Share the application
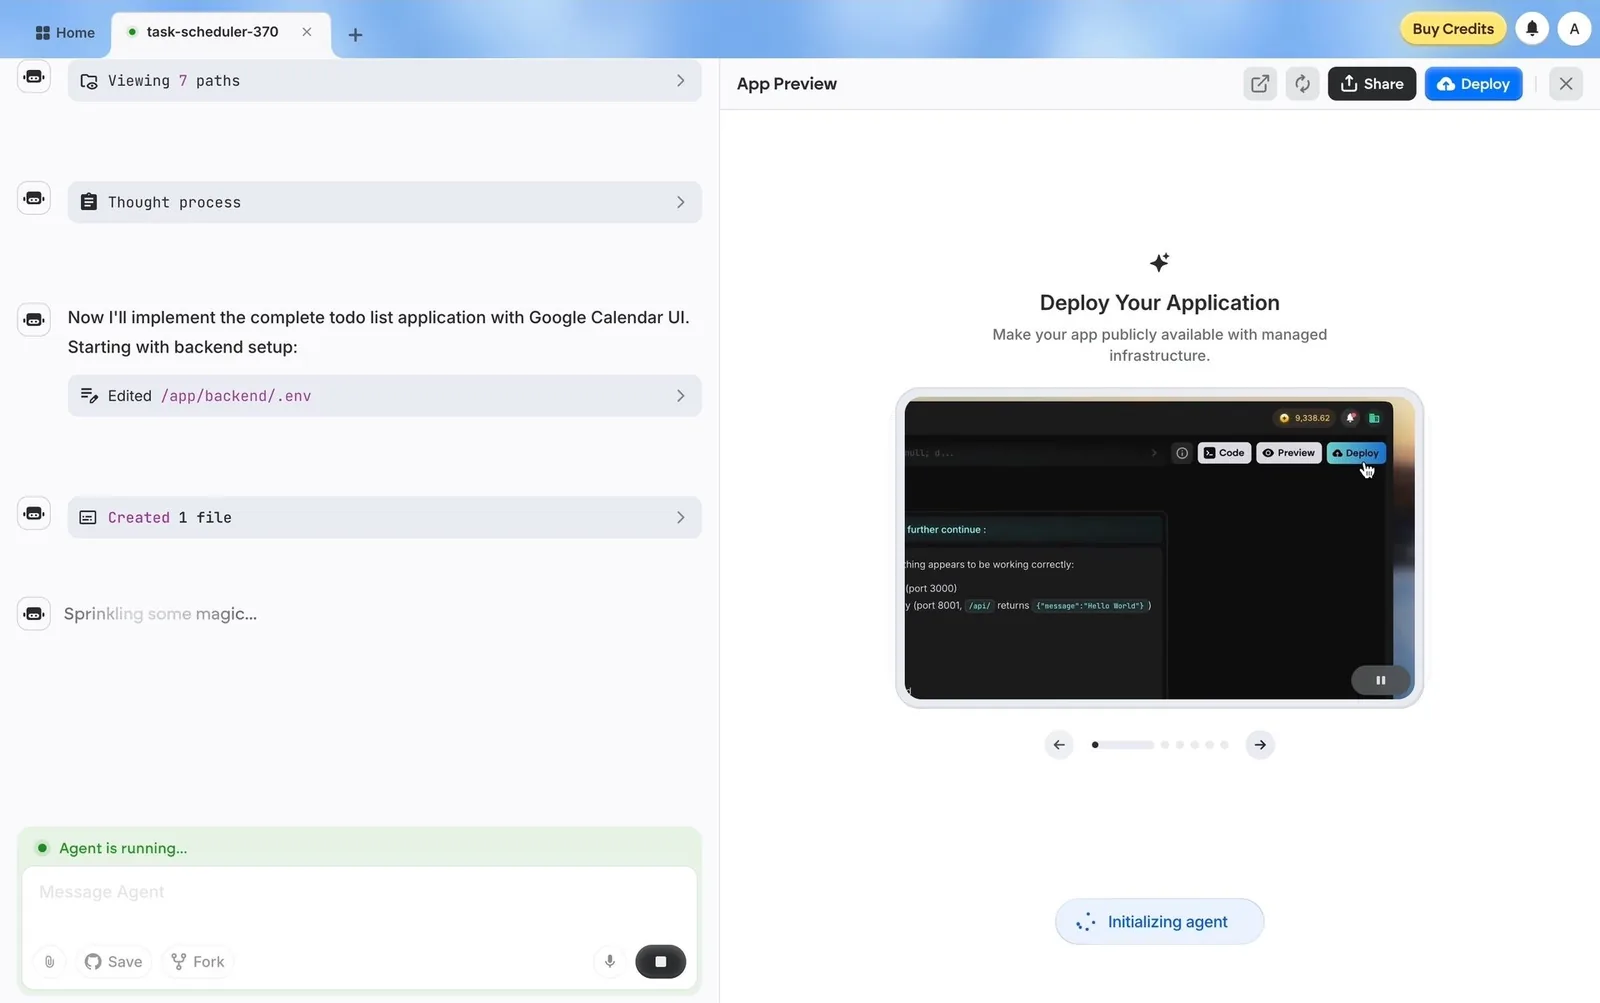Screen dimensions: 1600x1003 click(x=1372, y=84)
